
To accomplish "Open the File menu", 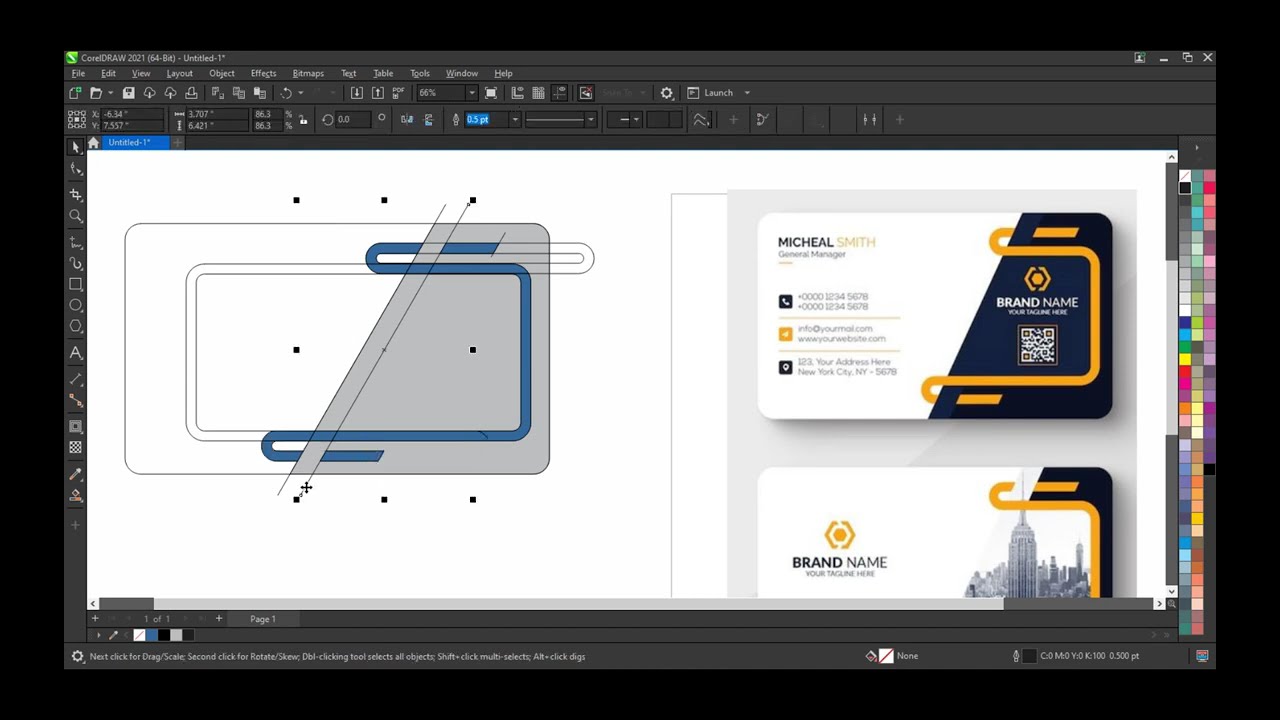I will (x=78, y=73).
